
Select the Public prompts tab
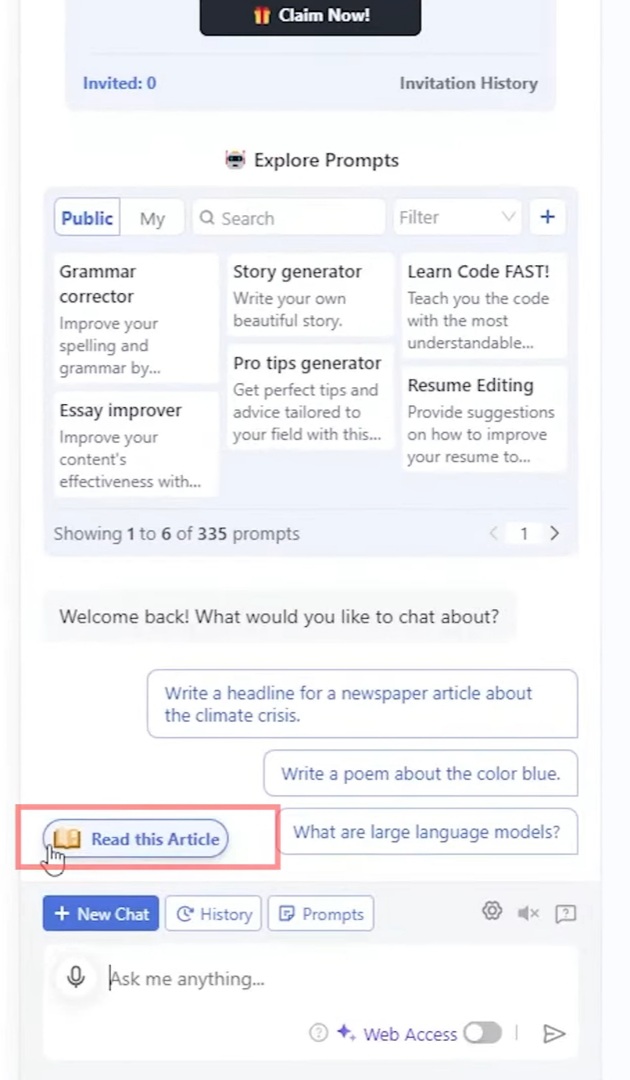coord(87,218)
